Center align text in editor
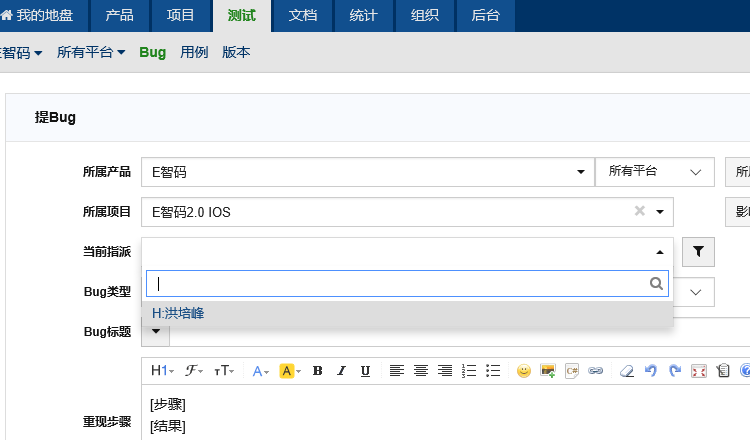750x440 pixels. (x=421, y=371)
